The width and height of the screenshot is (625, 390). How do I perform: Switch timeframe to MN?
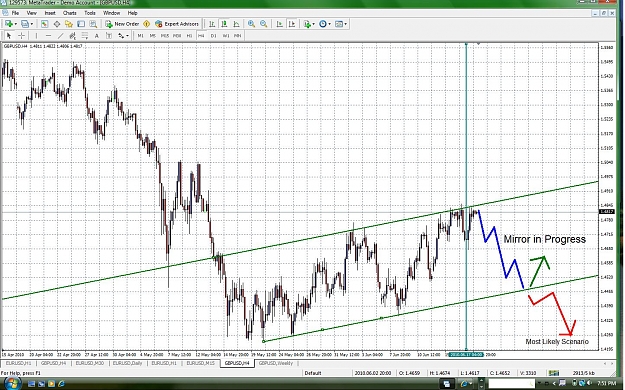pos(238,35)
